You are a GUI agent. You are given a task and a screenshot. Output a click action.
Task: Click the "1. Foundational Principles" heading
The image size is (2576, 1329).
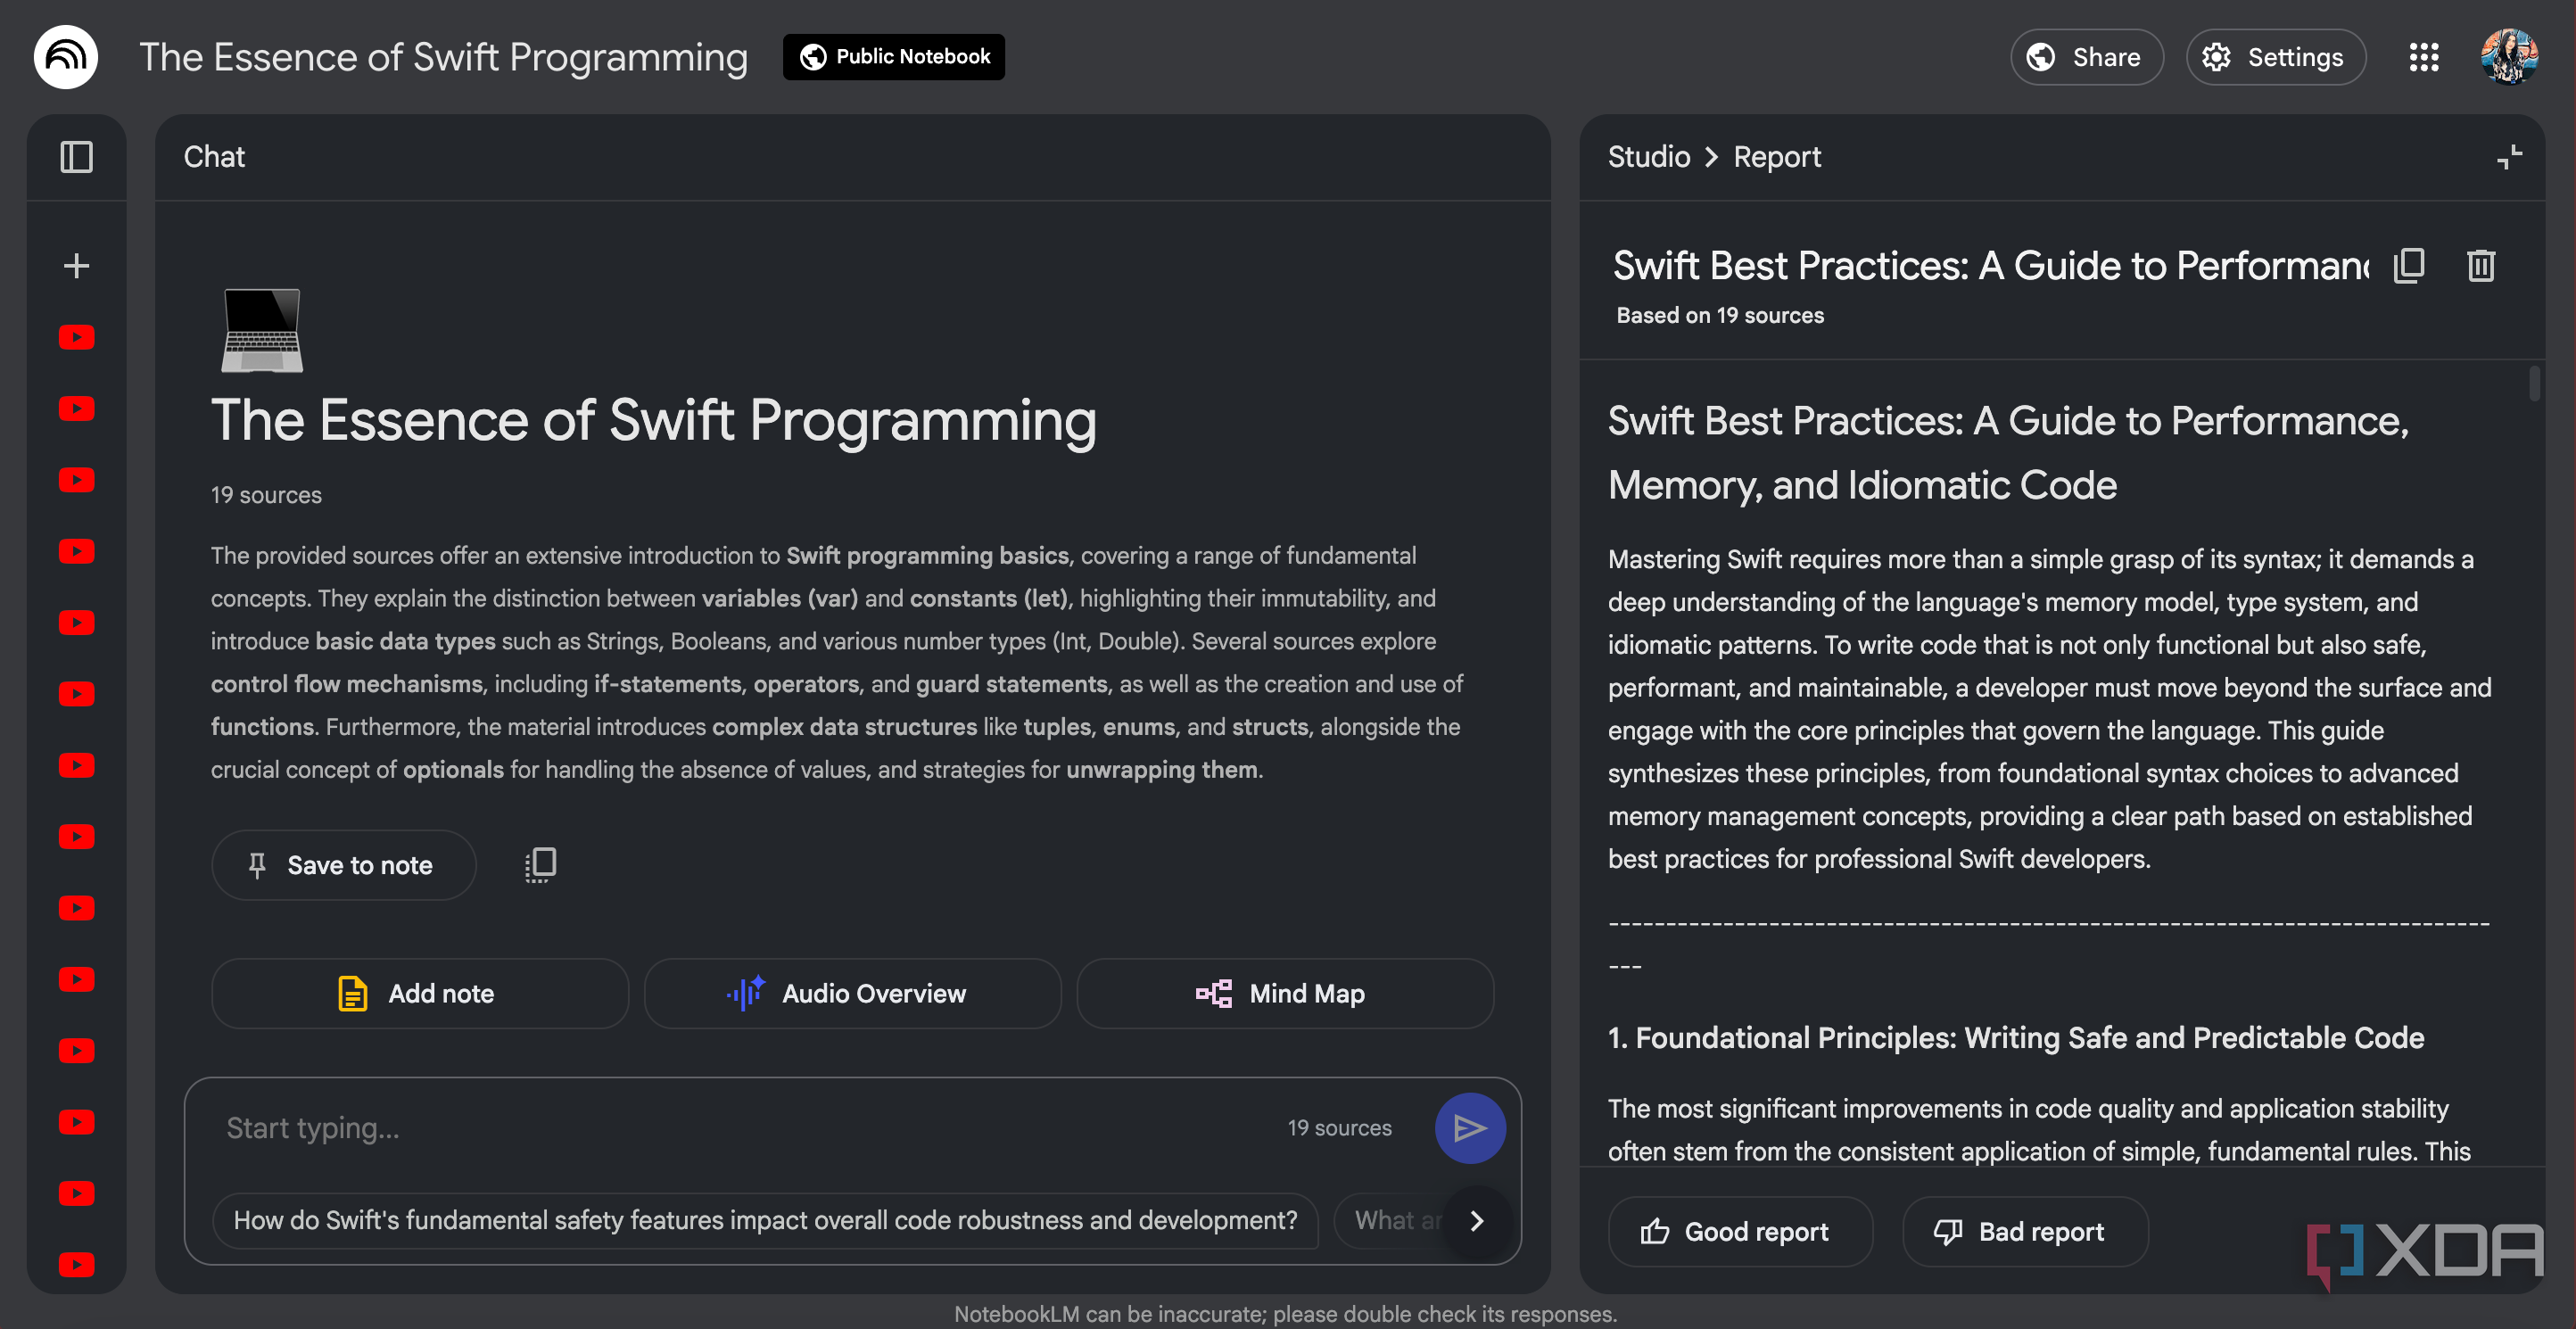2016,1038
